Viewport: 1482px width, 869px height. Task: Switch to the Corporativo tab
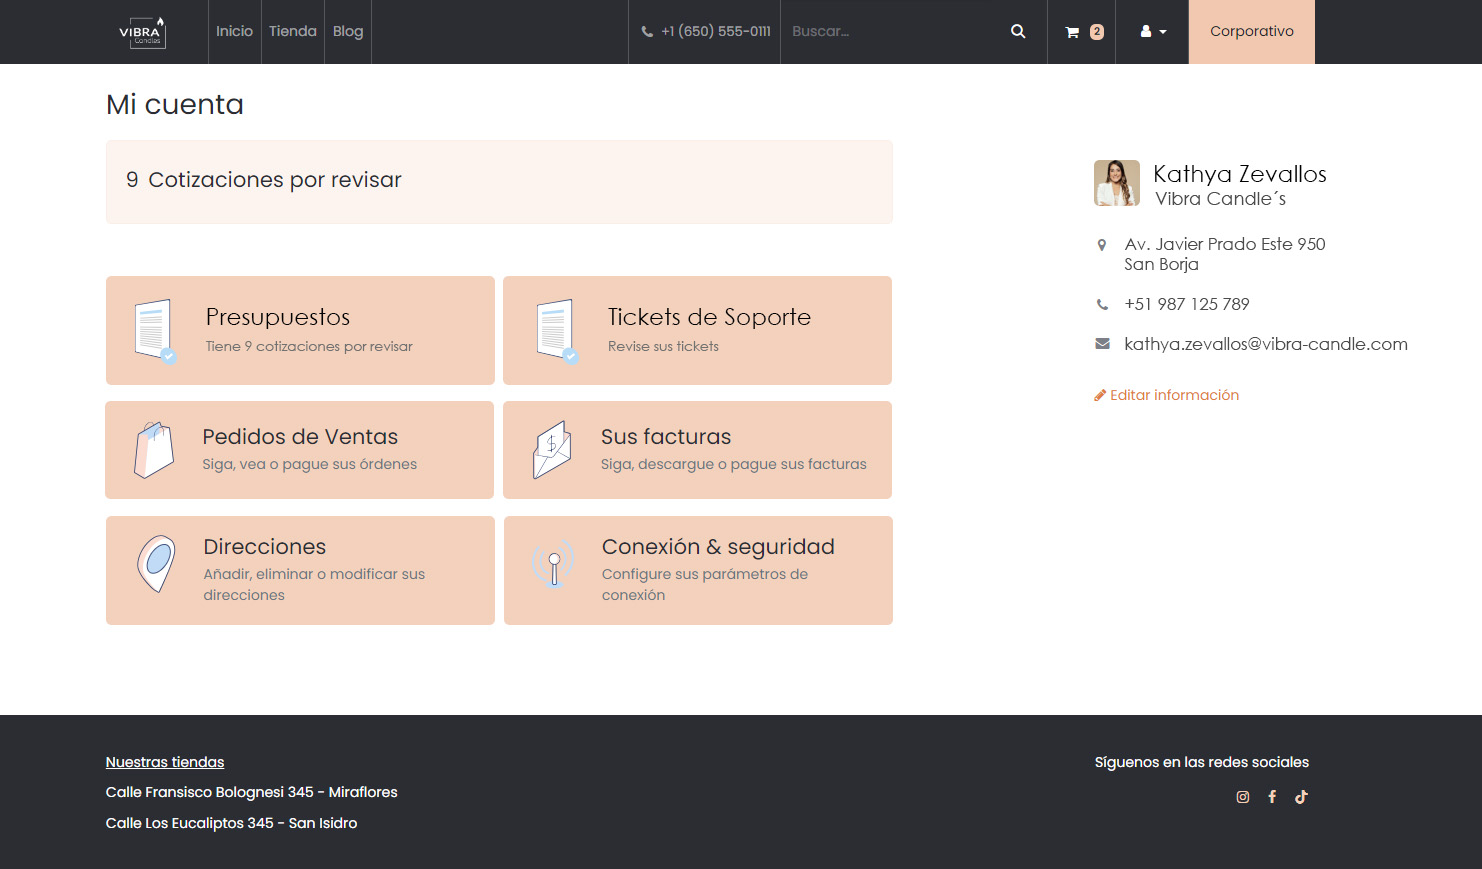(1251, 31)
